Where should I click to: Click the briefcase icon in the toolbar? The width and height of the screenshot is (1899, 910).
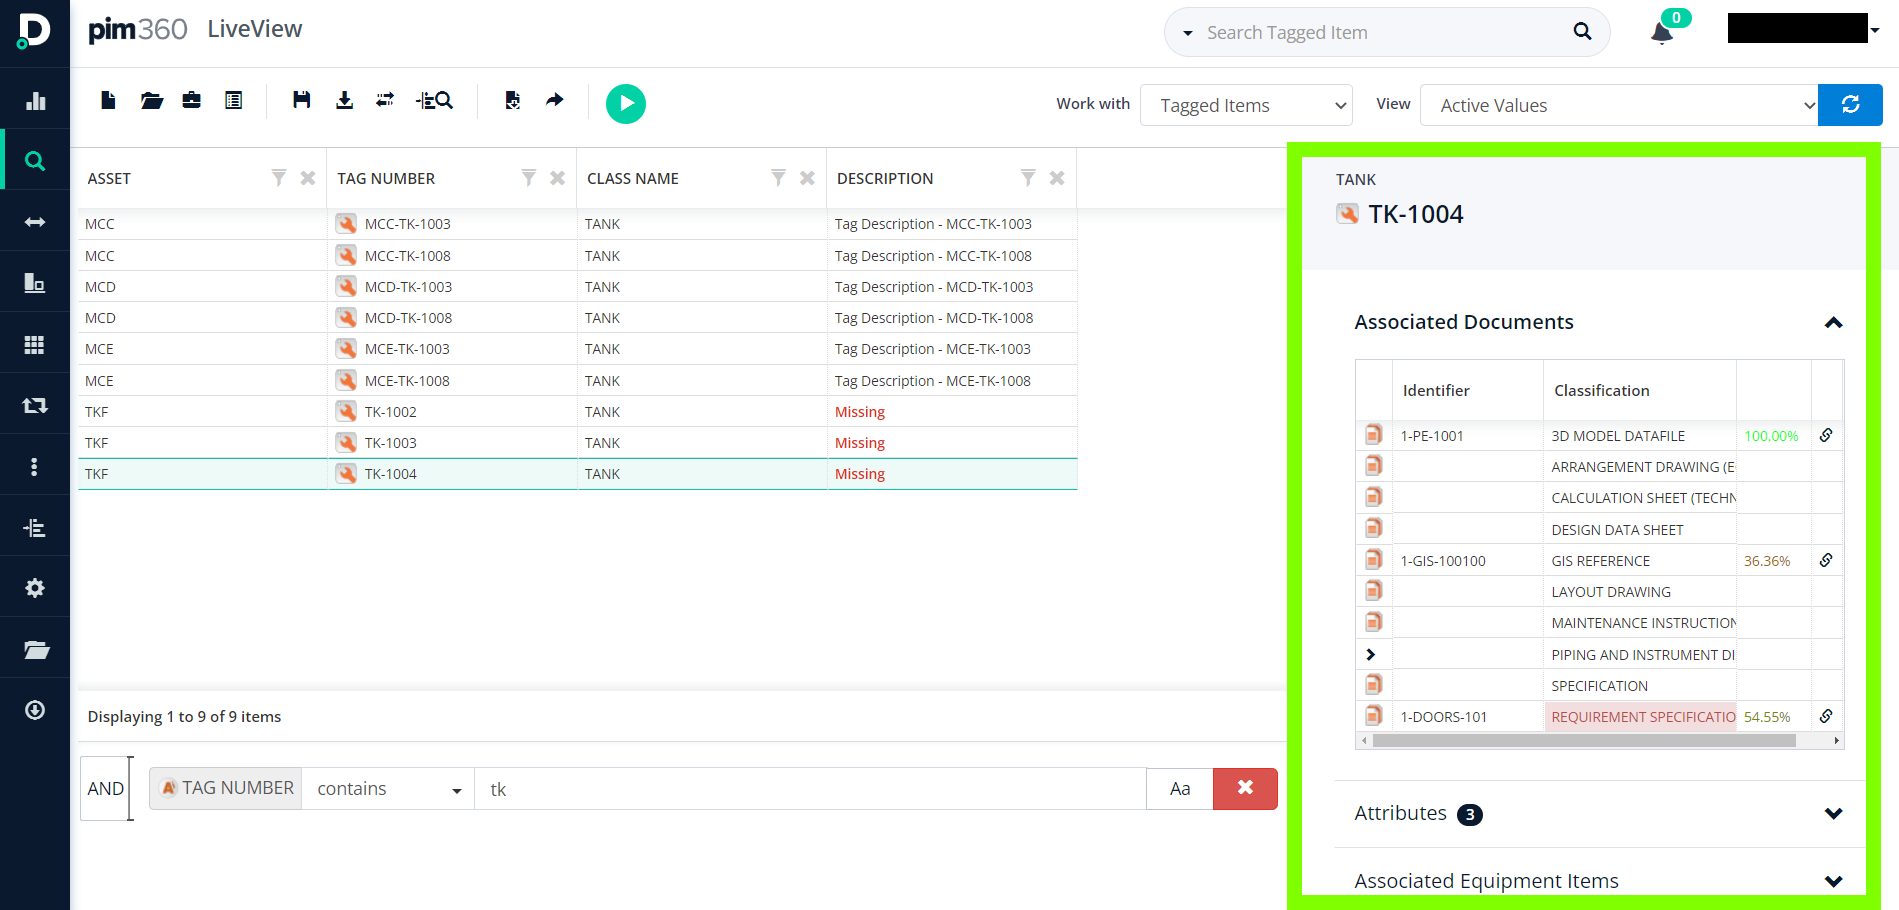coord(192,100)
